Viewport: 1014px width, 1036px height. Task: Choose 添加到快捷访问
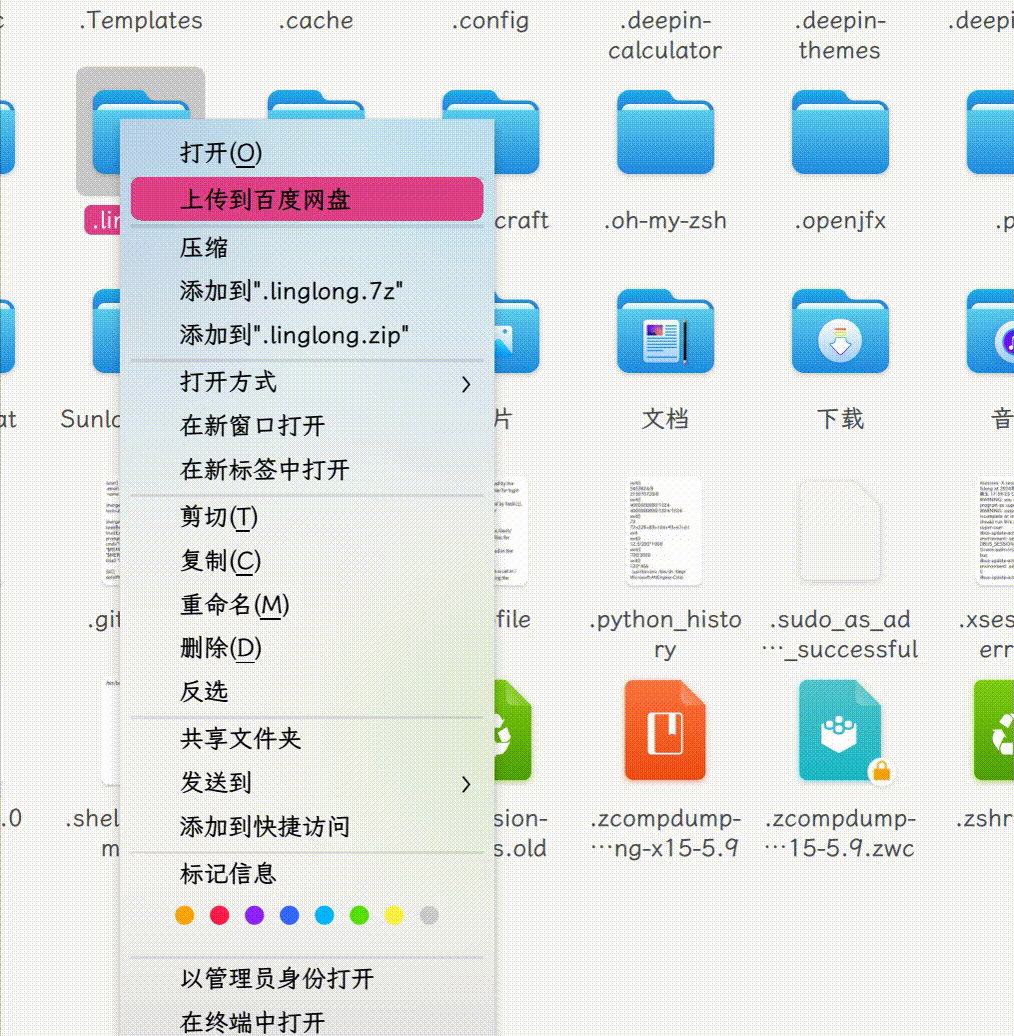pyautogui.click(x=307, y=827)
